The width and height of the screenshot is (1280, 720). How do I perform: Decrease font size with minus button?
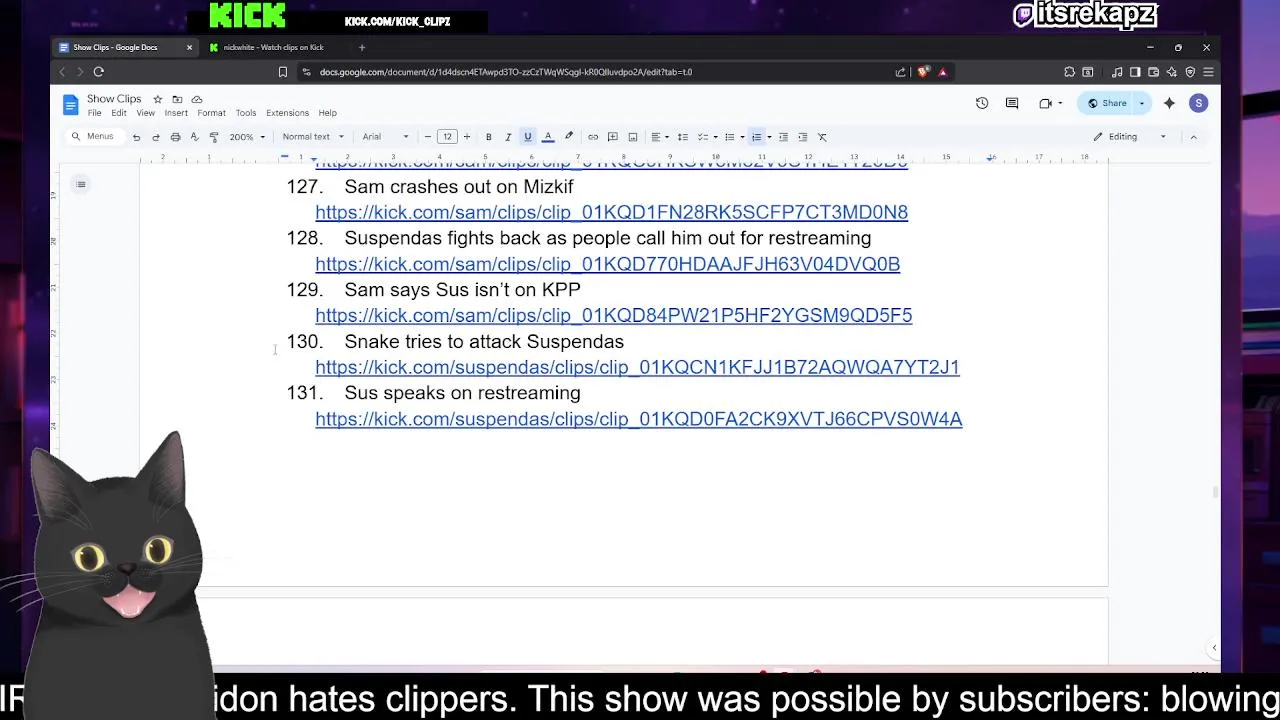[428, 137]
